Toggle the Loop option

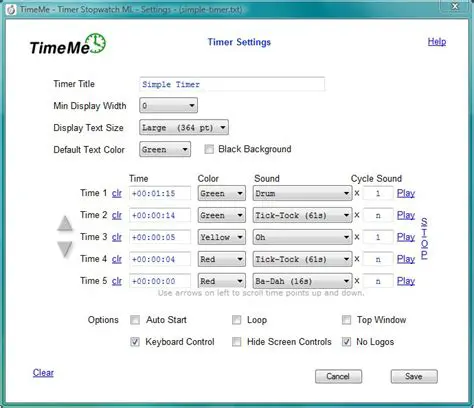[236, 320]
